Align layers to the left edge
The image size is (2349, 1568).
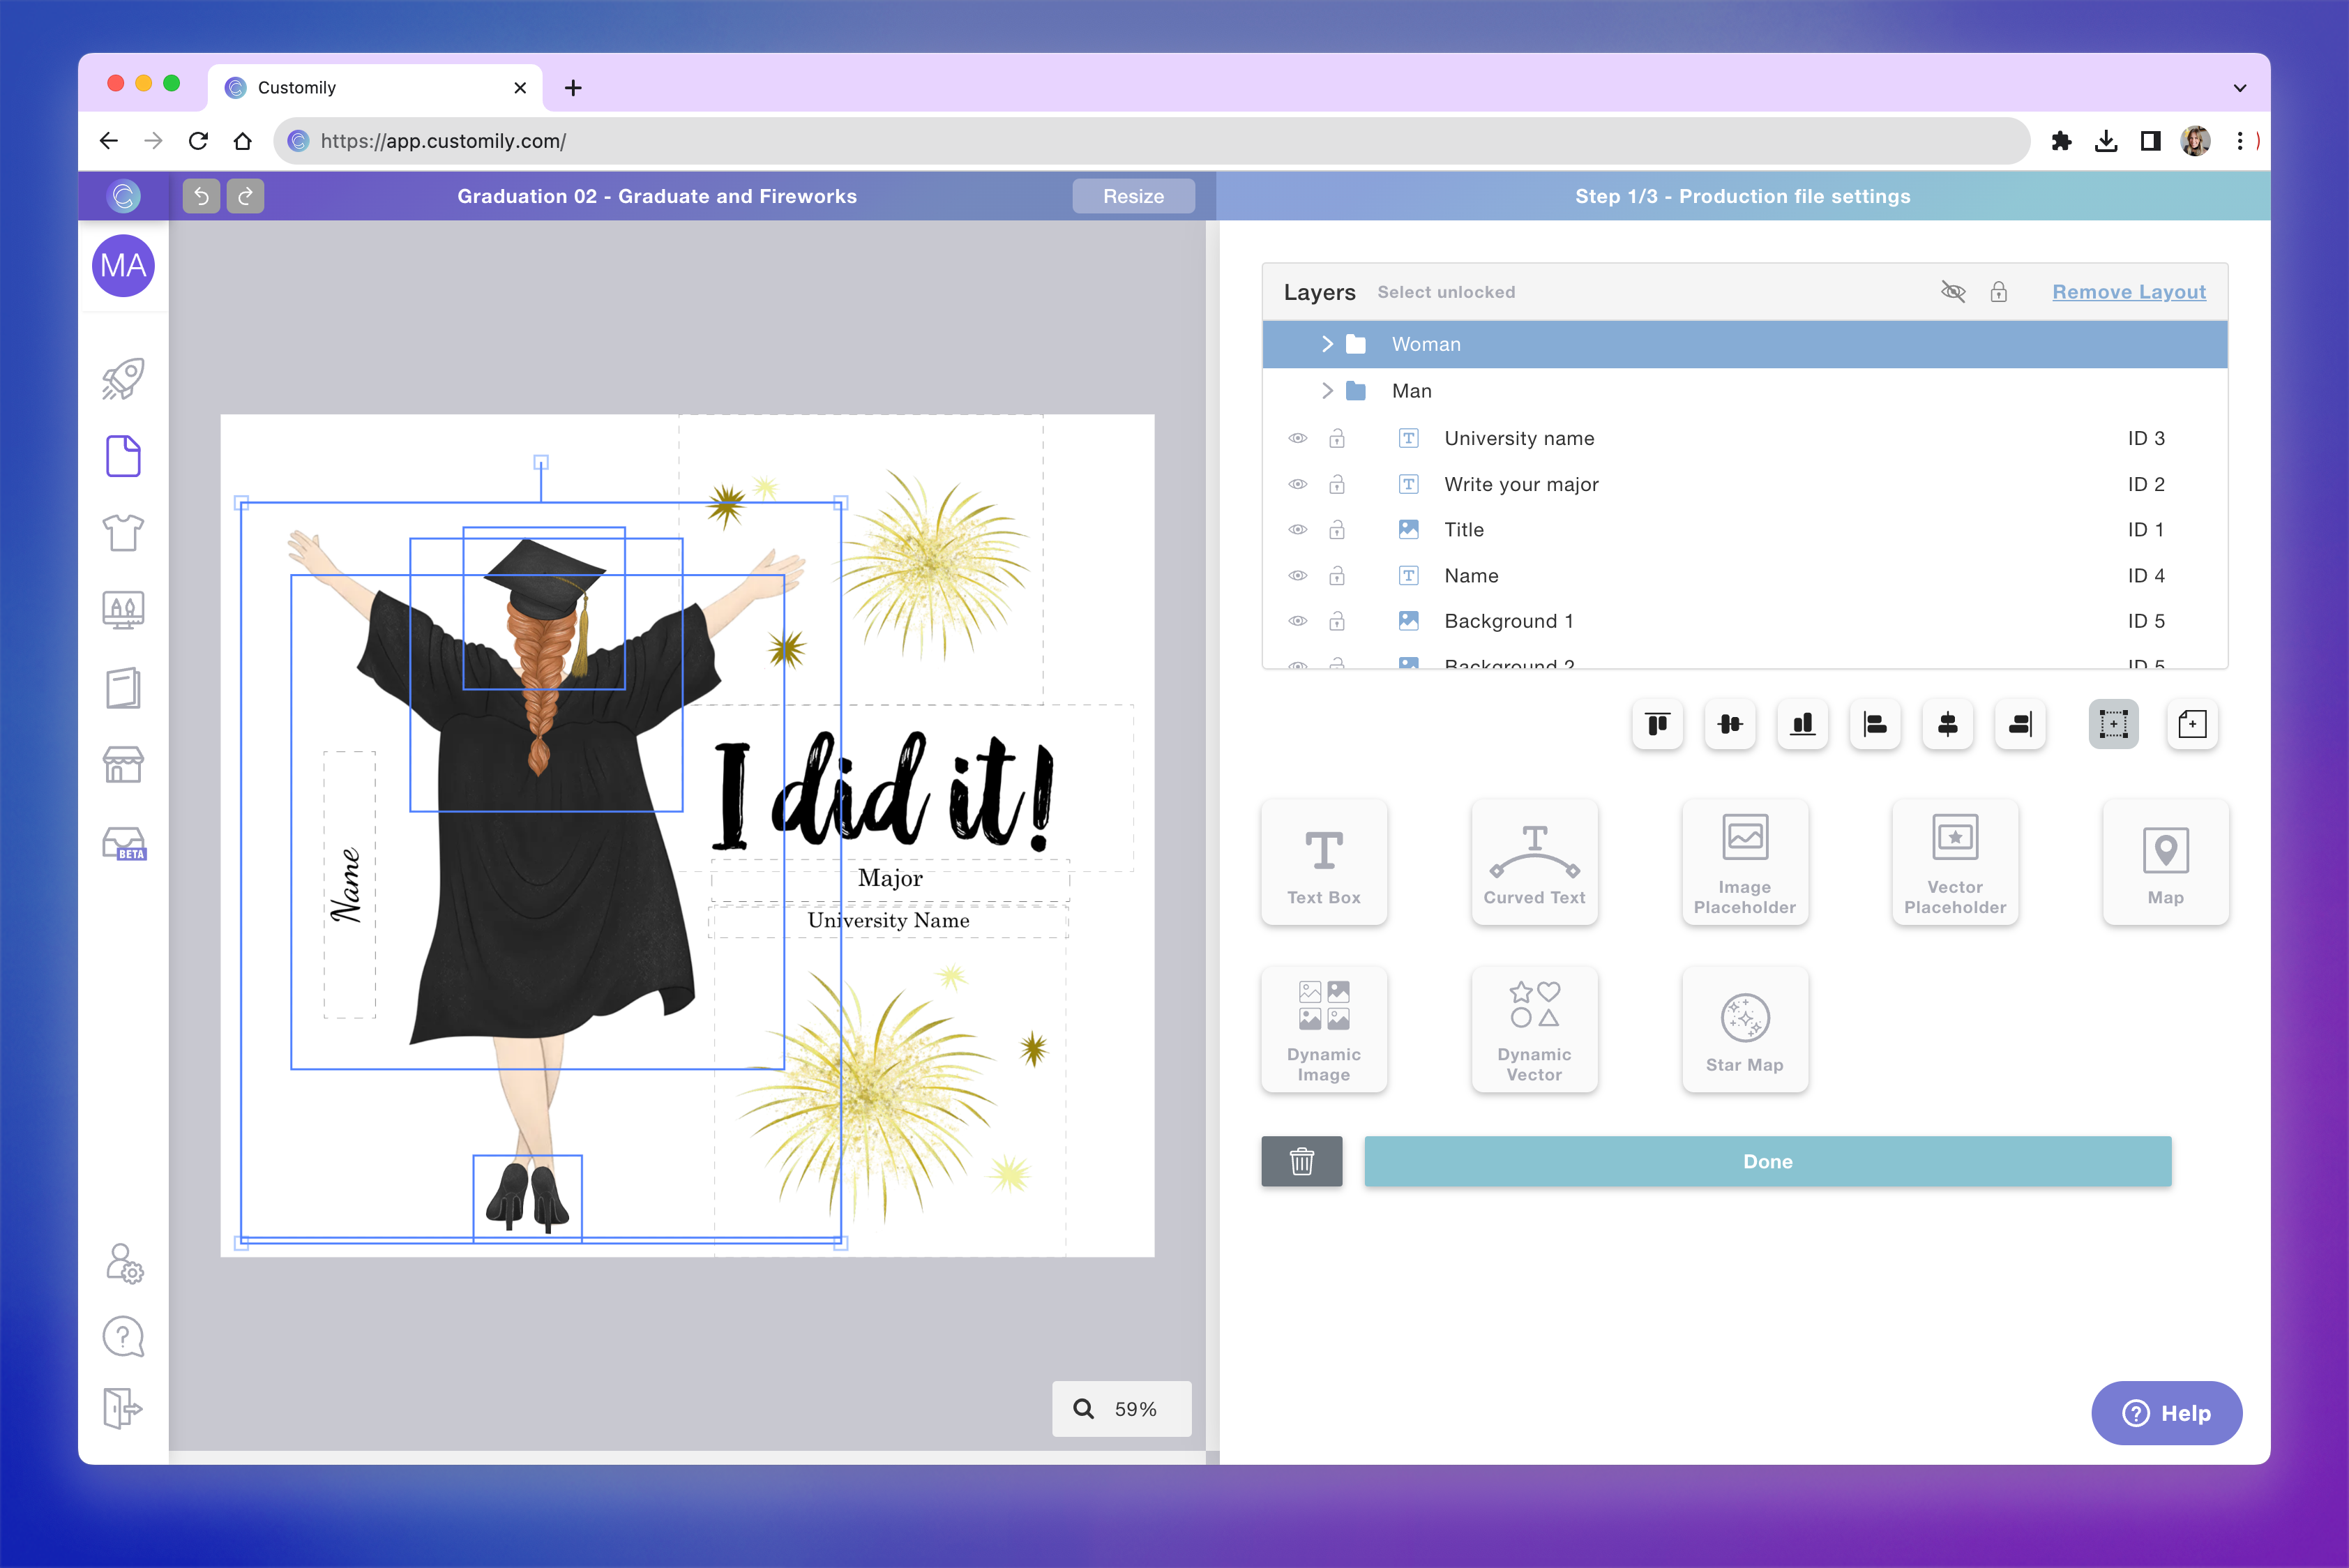click(x=1874, y=724)
